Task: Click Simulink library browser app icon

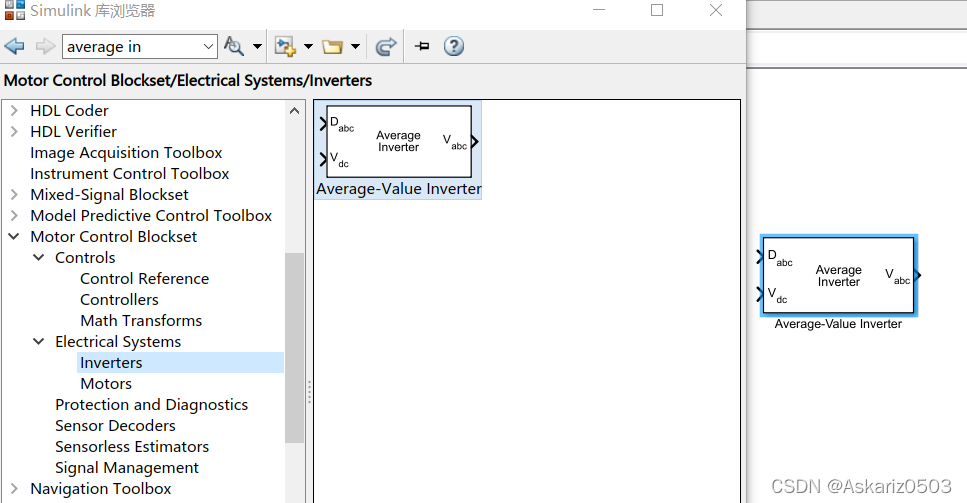Action: tap(15, 10)
